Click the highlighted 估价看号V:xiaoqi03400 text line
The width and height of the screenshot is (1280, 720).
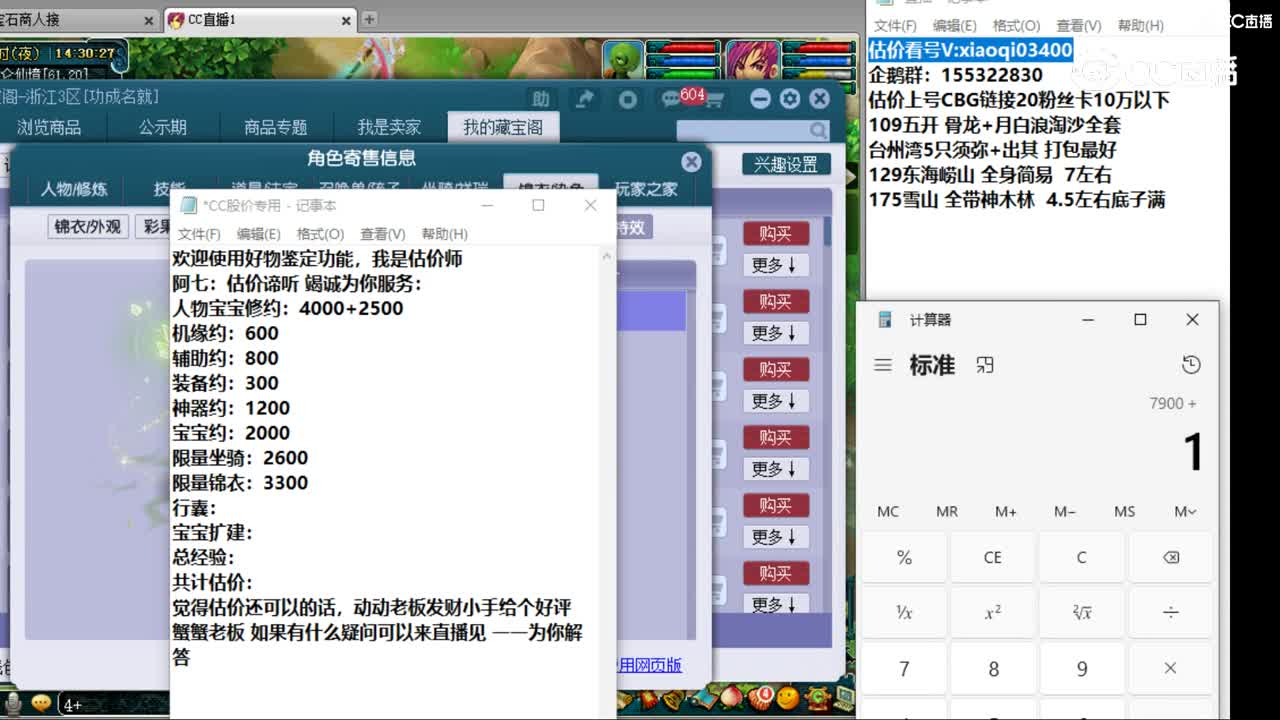pyautogui.click(x=971, y=50)
